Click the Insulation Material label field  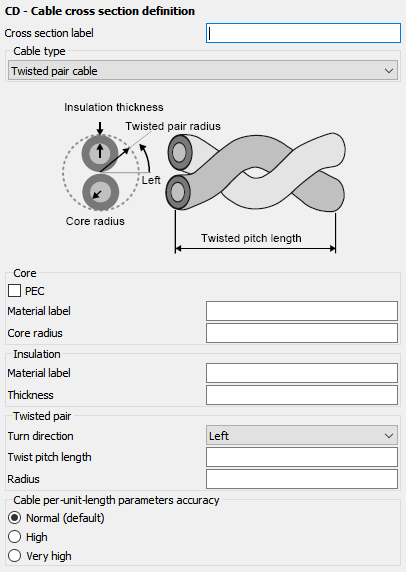pos(302,373)
